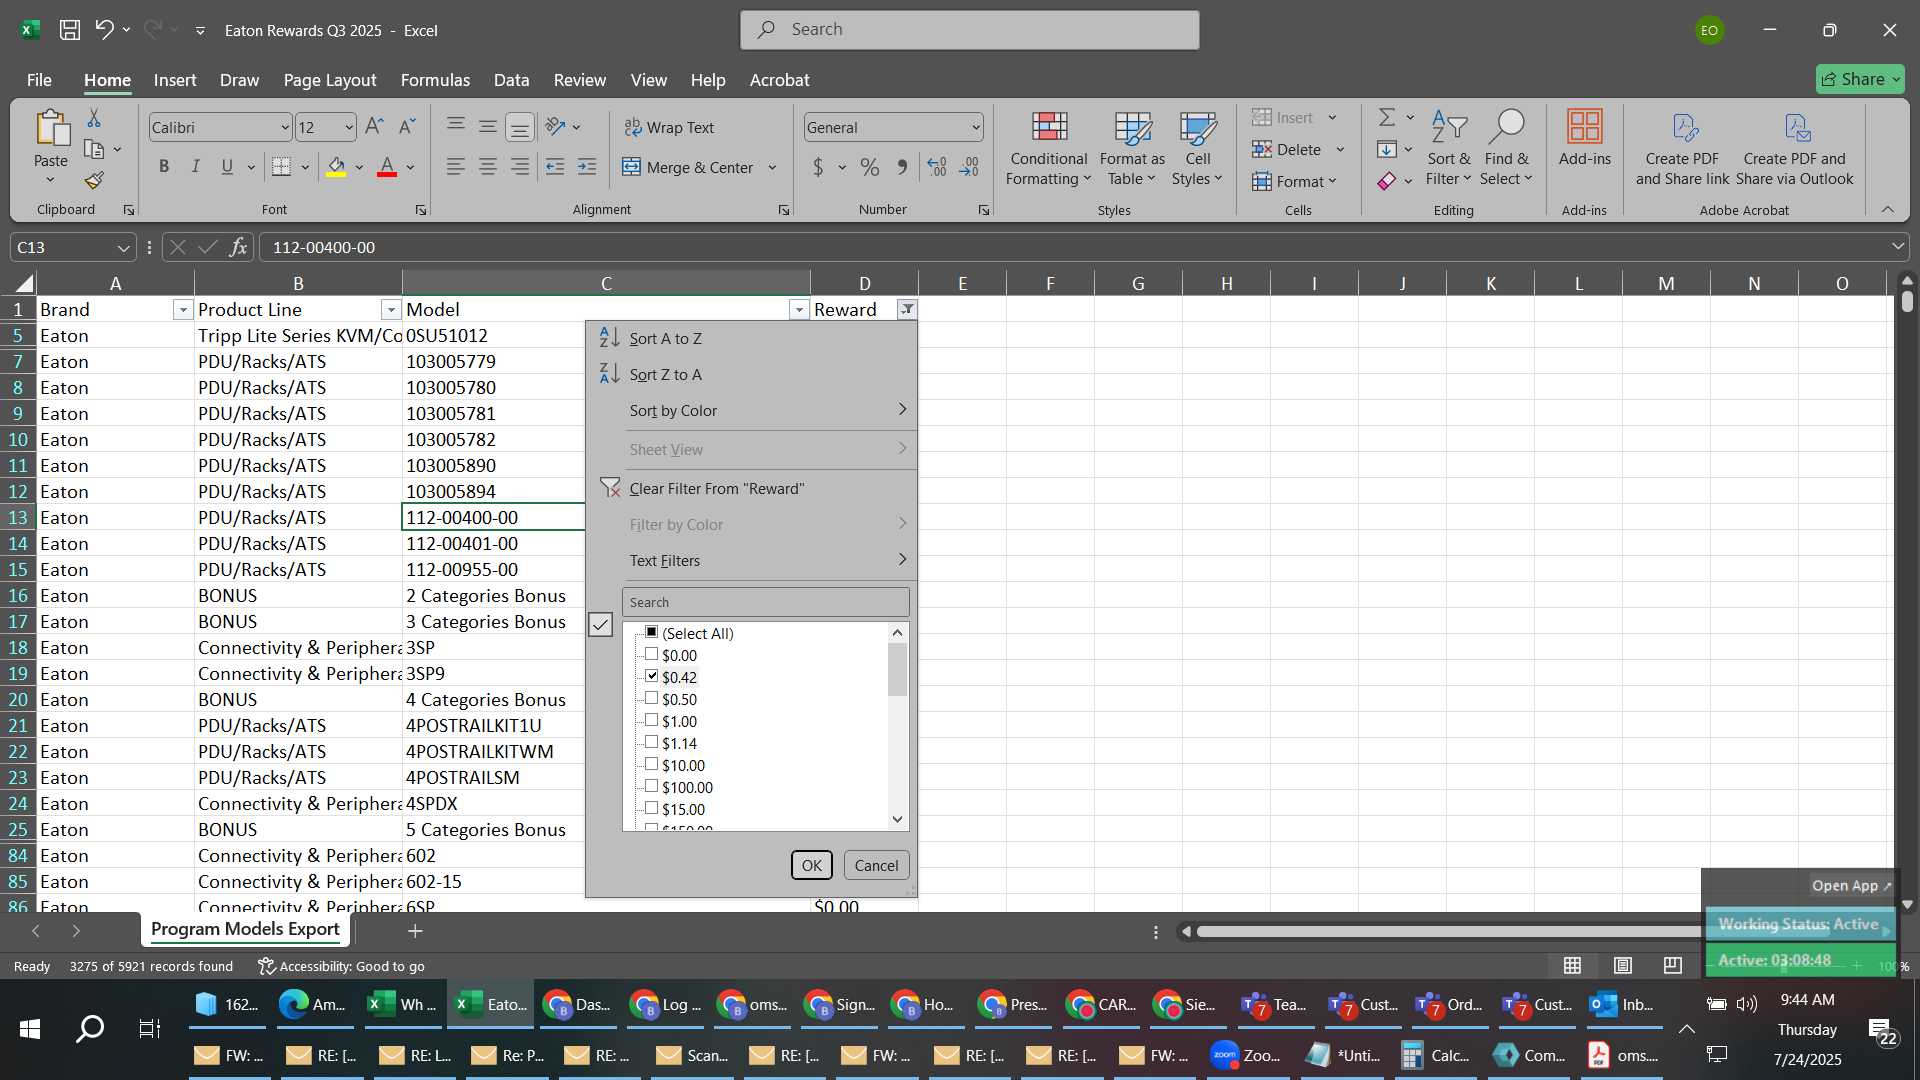1920x1080 pixels.
Task: Click in the filter Search field
Action: click(765, 602)
